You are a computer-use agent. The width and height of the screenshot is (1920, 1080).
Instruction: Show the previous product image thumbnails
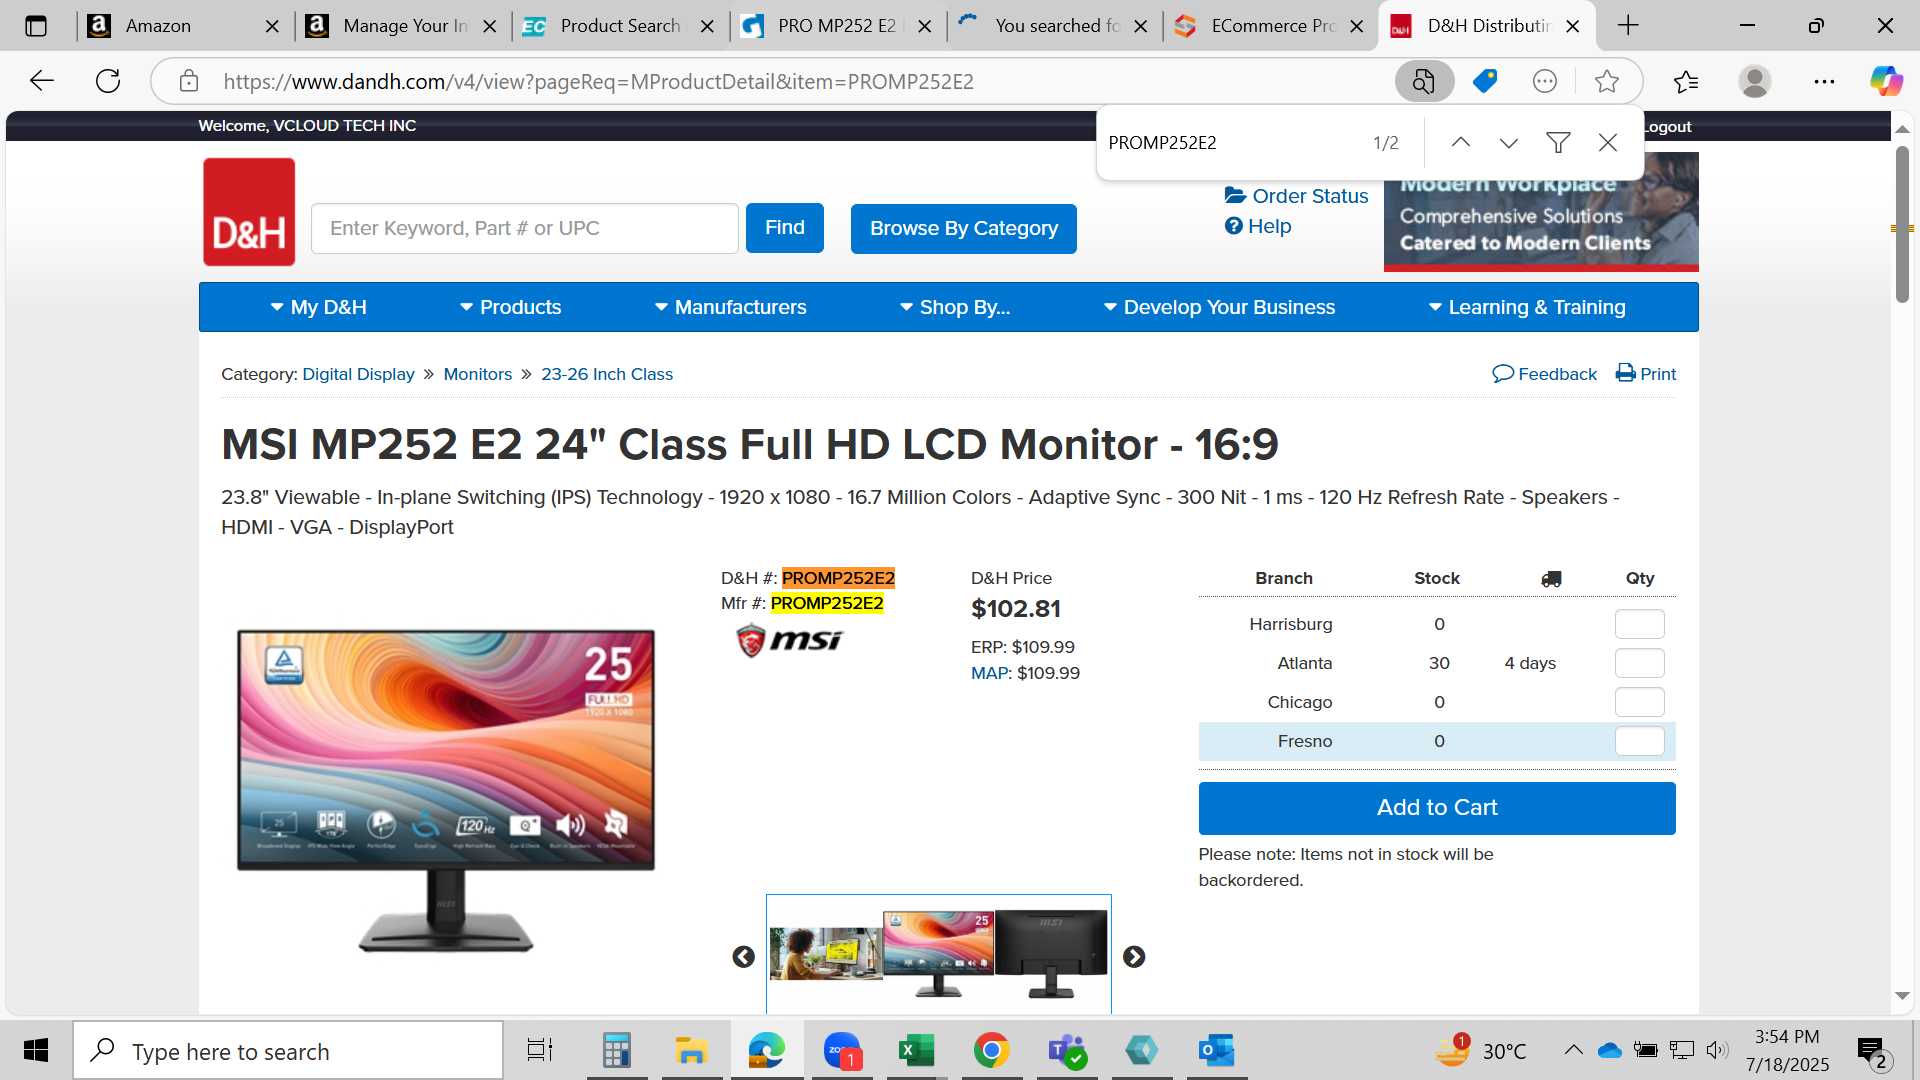click(743, 957)
